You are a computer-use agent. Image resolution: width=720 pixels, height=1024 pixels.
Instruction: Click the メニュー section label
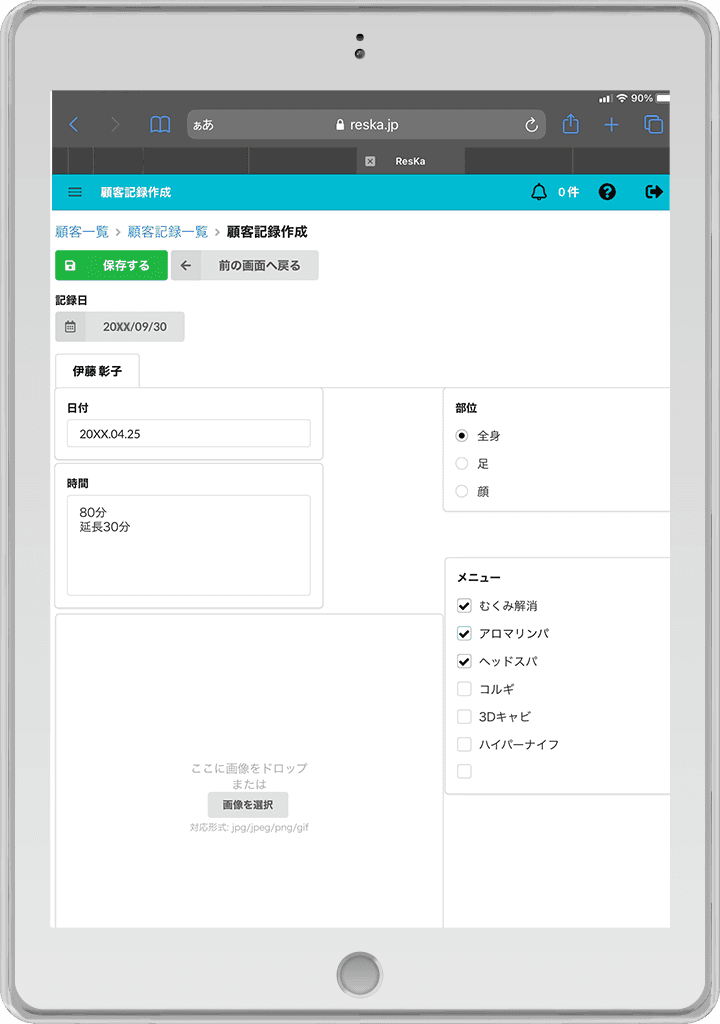tap(478, 577)
